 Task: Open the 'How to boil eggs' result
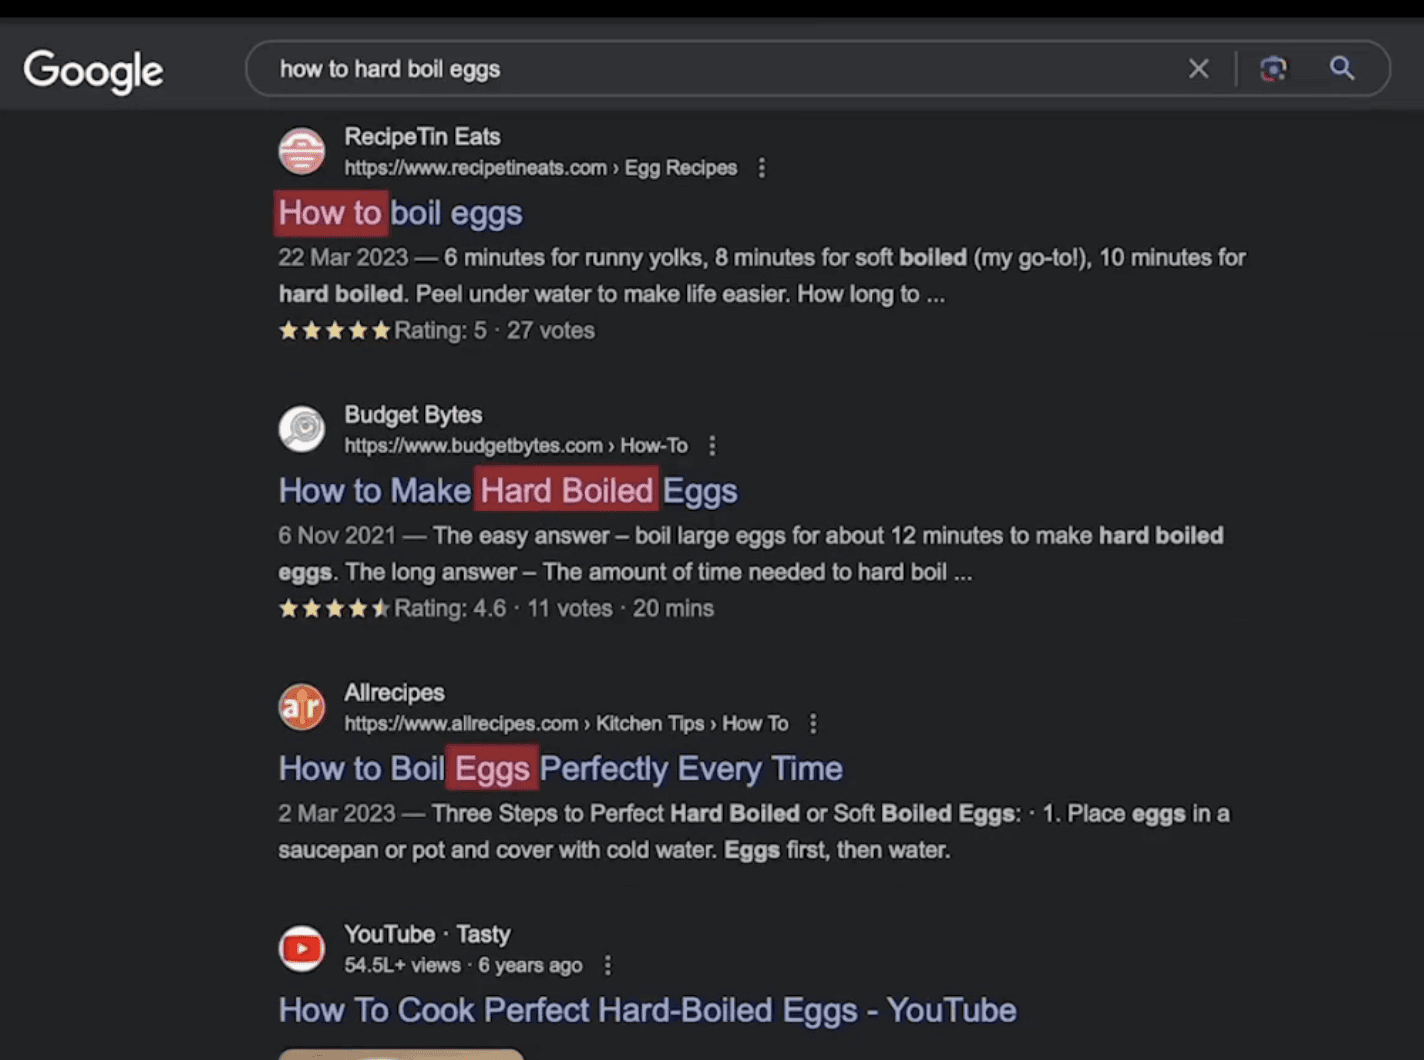400,213
